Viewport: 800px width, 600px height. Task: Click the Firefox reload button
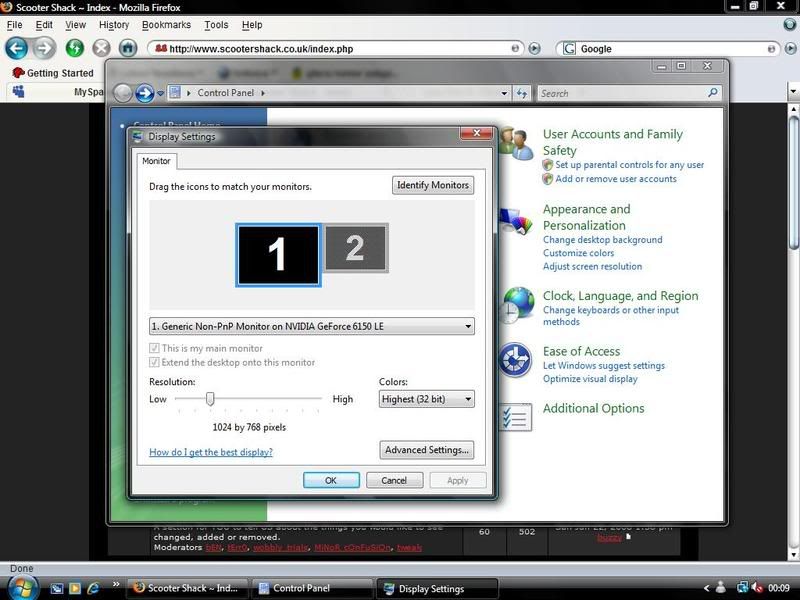click(x=74, y=48)
